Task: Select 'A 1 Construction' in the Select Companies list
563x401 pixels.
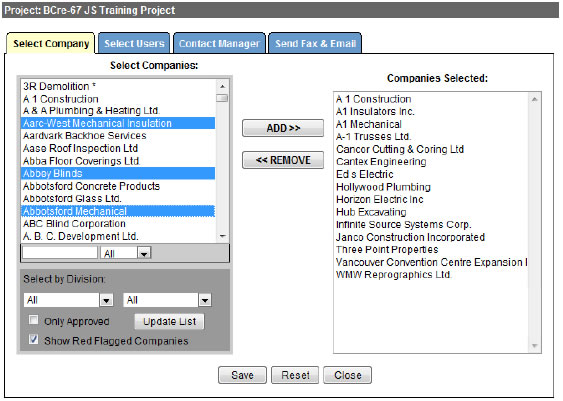Action: tap(118, 99)
